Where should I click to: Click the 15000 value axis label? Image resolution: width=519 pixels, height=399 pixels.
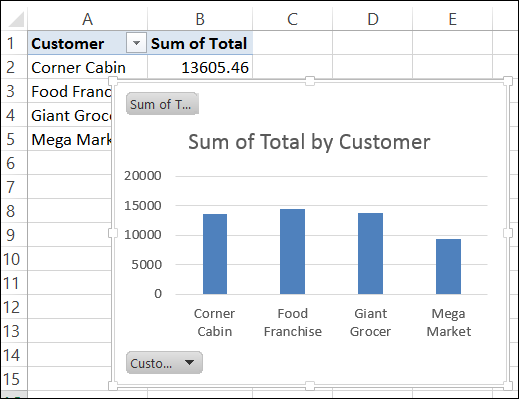pyautogui.click(x=143, y=205)
